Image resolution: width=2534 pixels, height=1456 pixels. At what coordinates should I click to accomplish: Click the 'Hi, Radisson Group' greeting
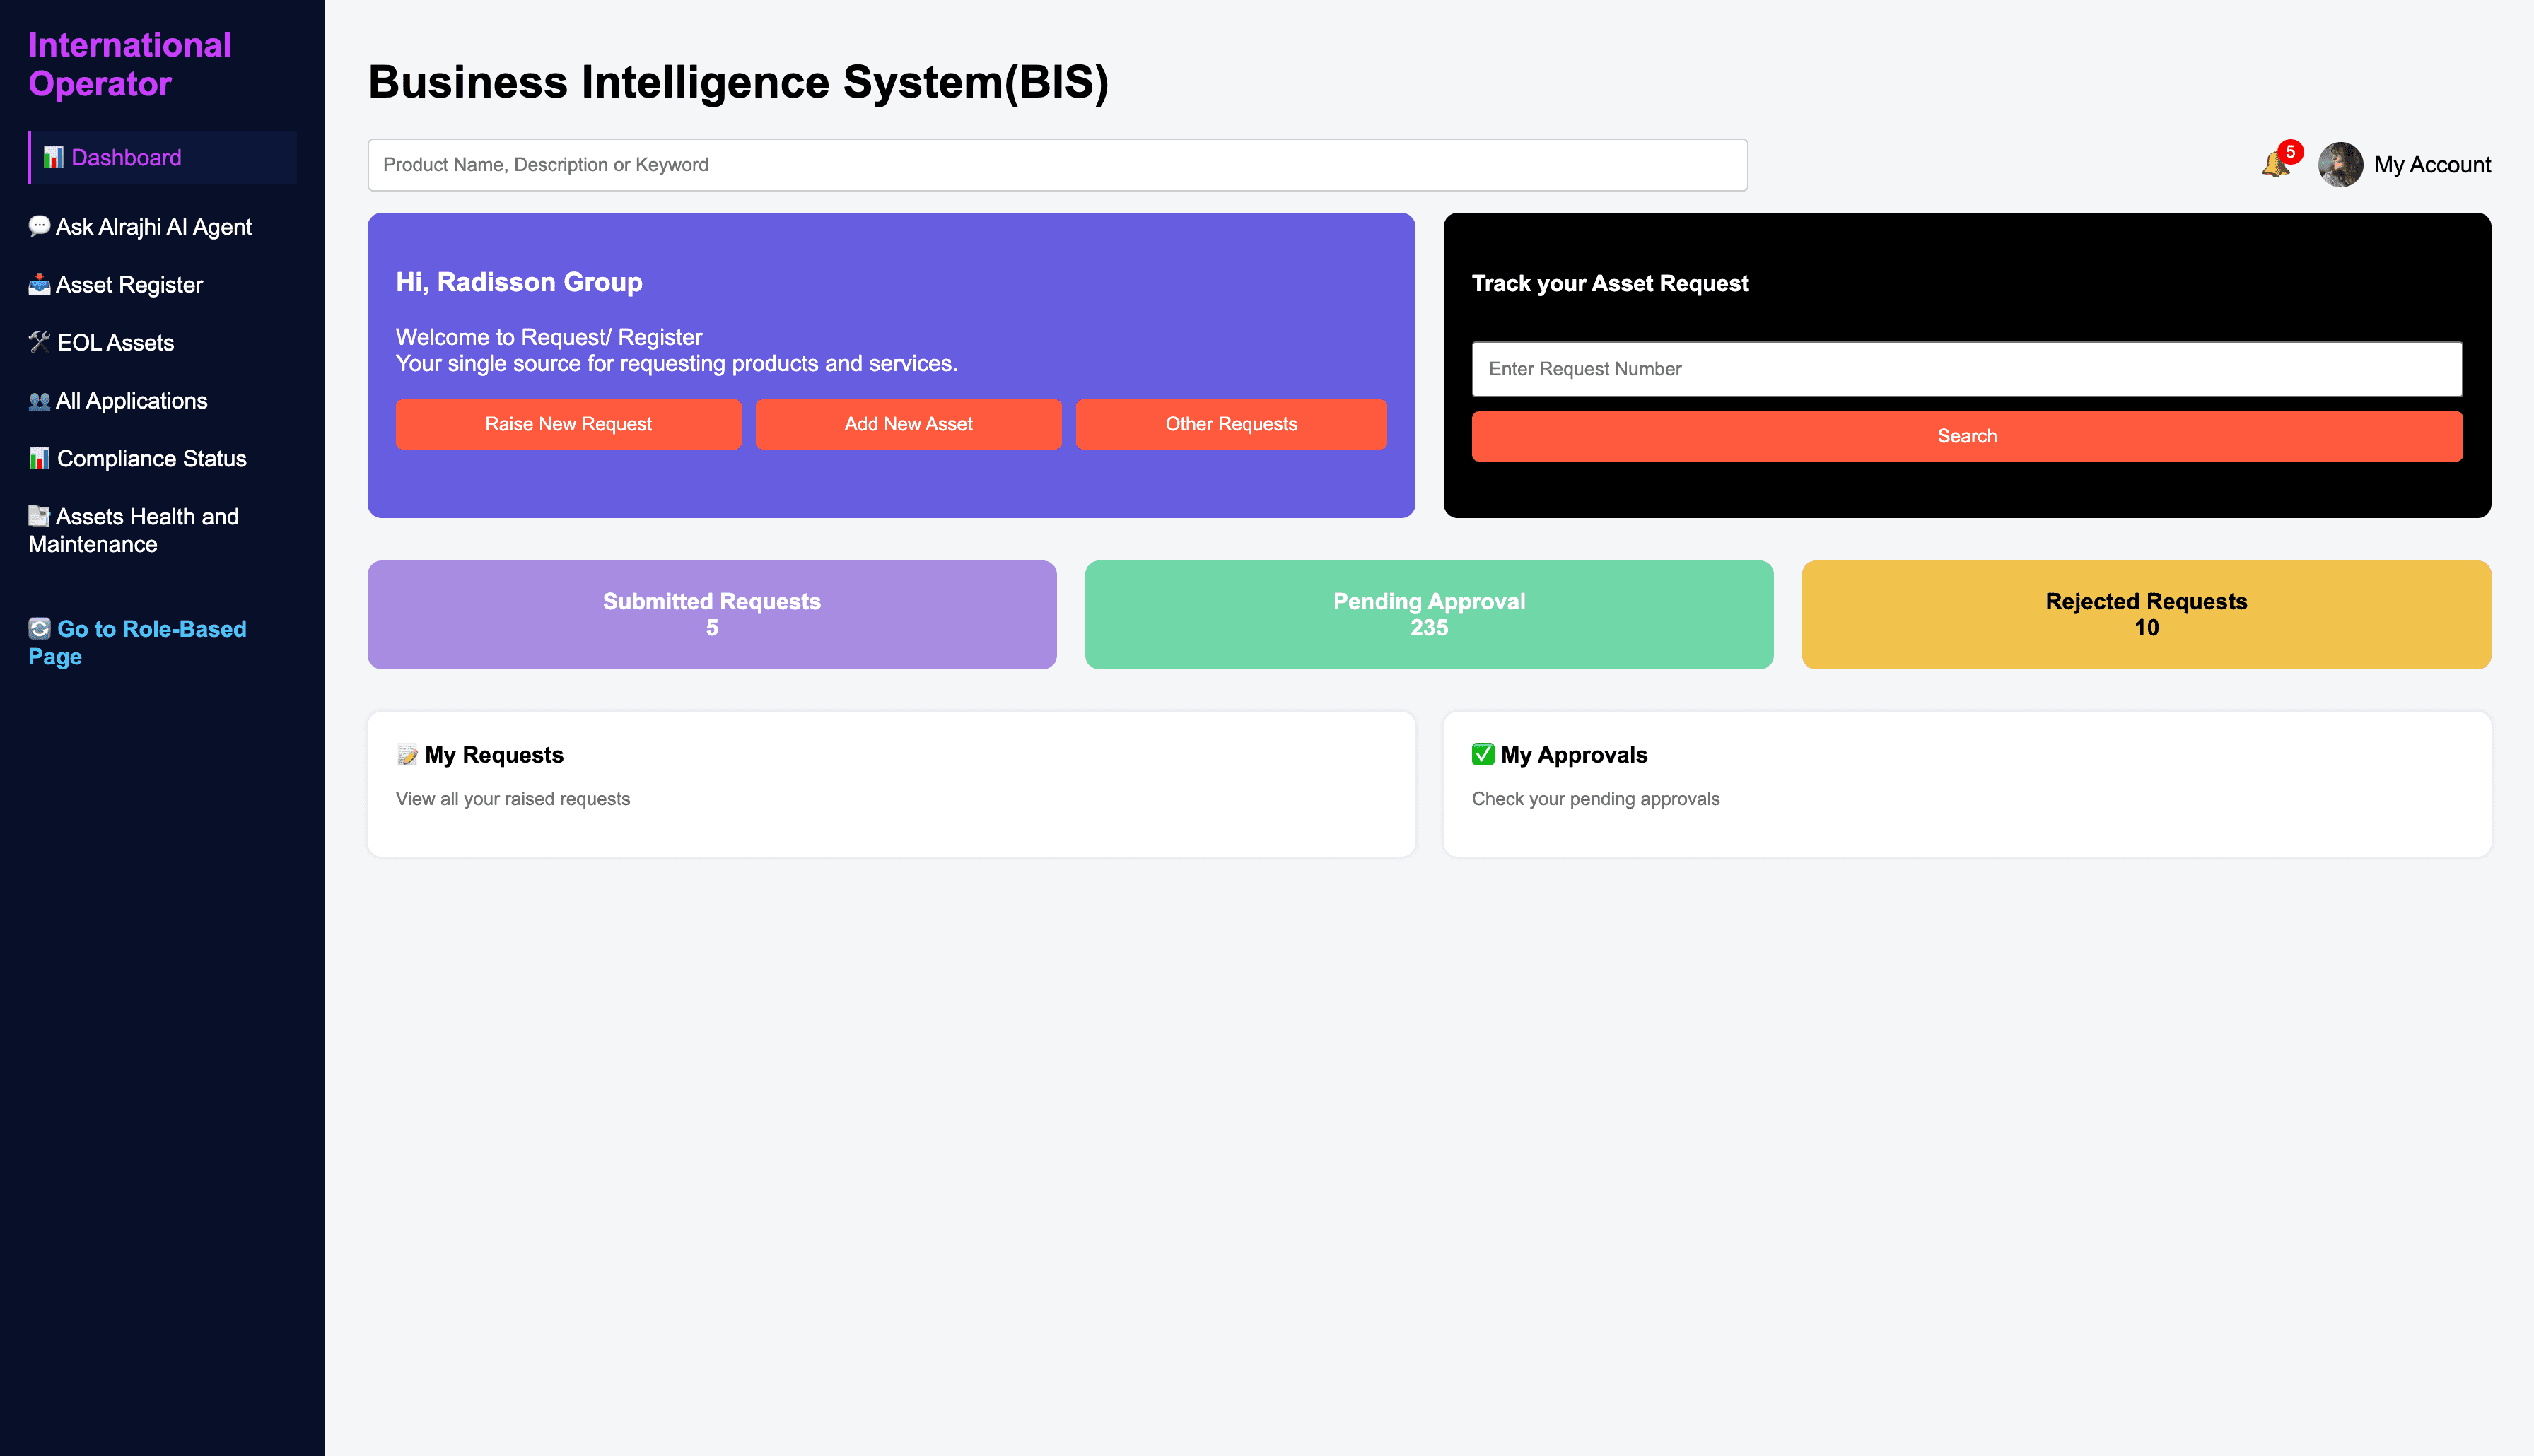point(519,282)
